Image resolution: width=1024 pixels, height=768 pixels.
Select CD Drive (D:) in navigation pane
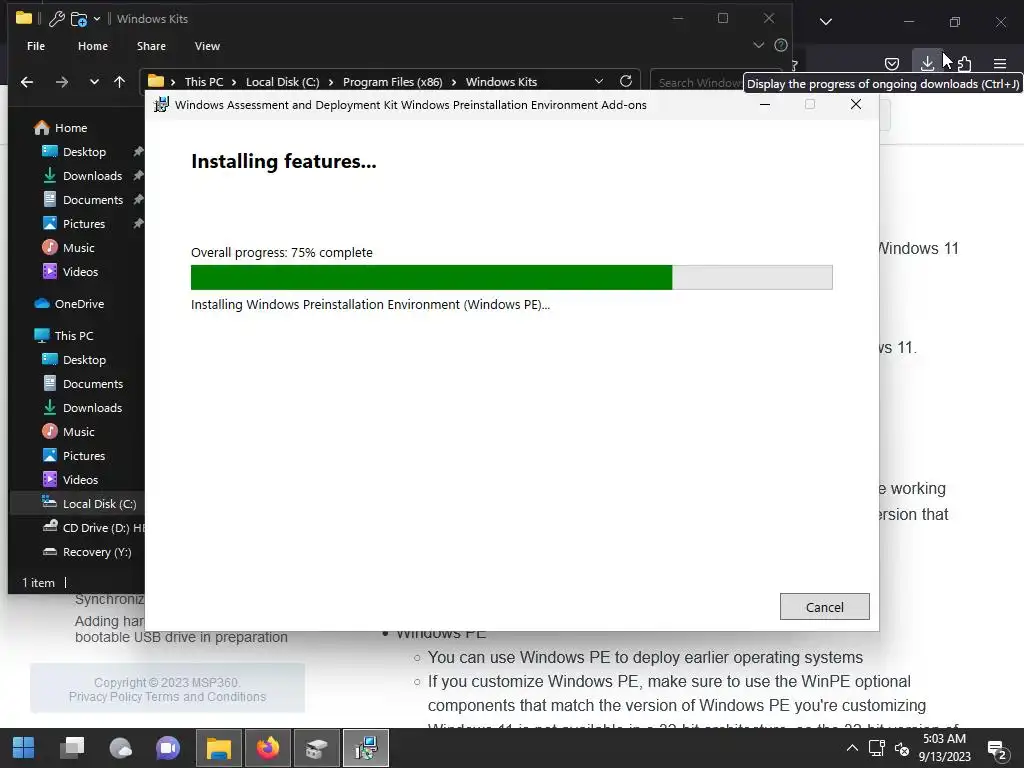92,528
